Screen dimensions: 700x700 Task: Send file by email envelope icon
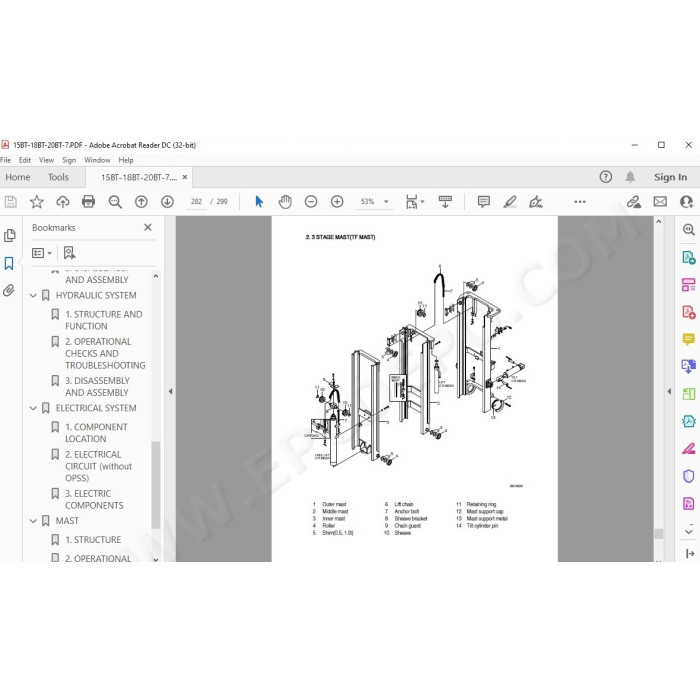pos(660,202)
